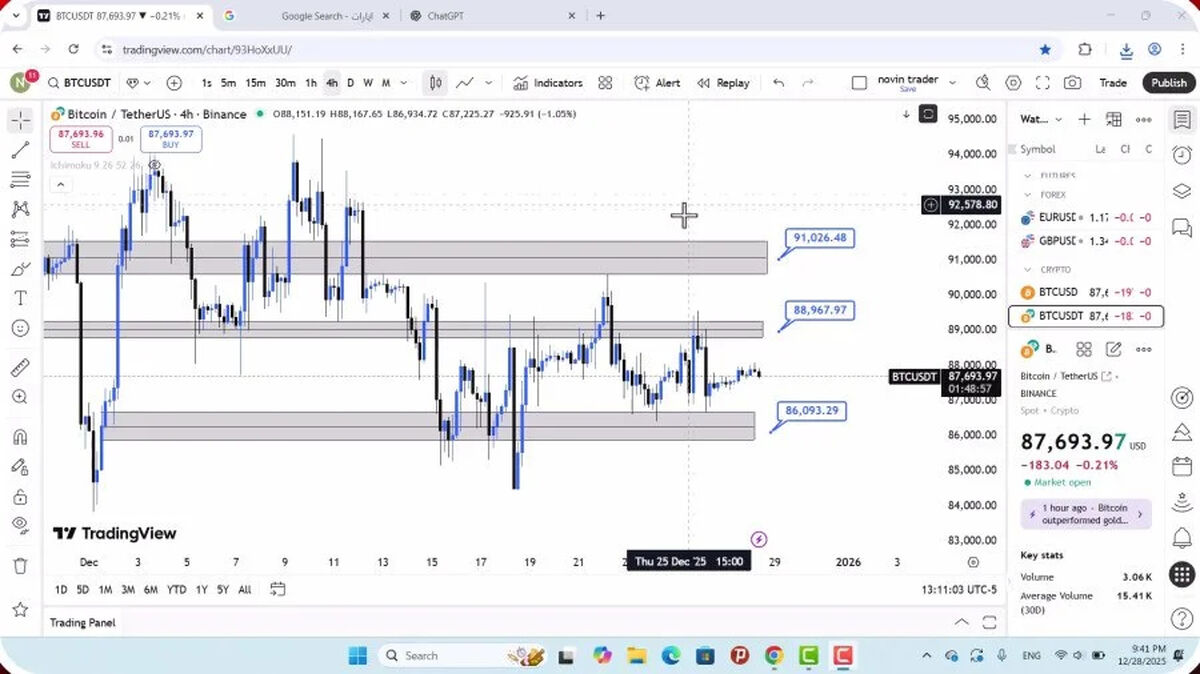Open the notifications bell icon
1200x674 pixels.
[1182, 539]
